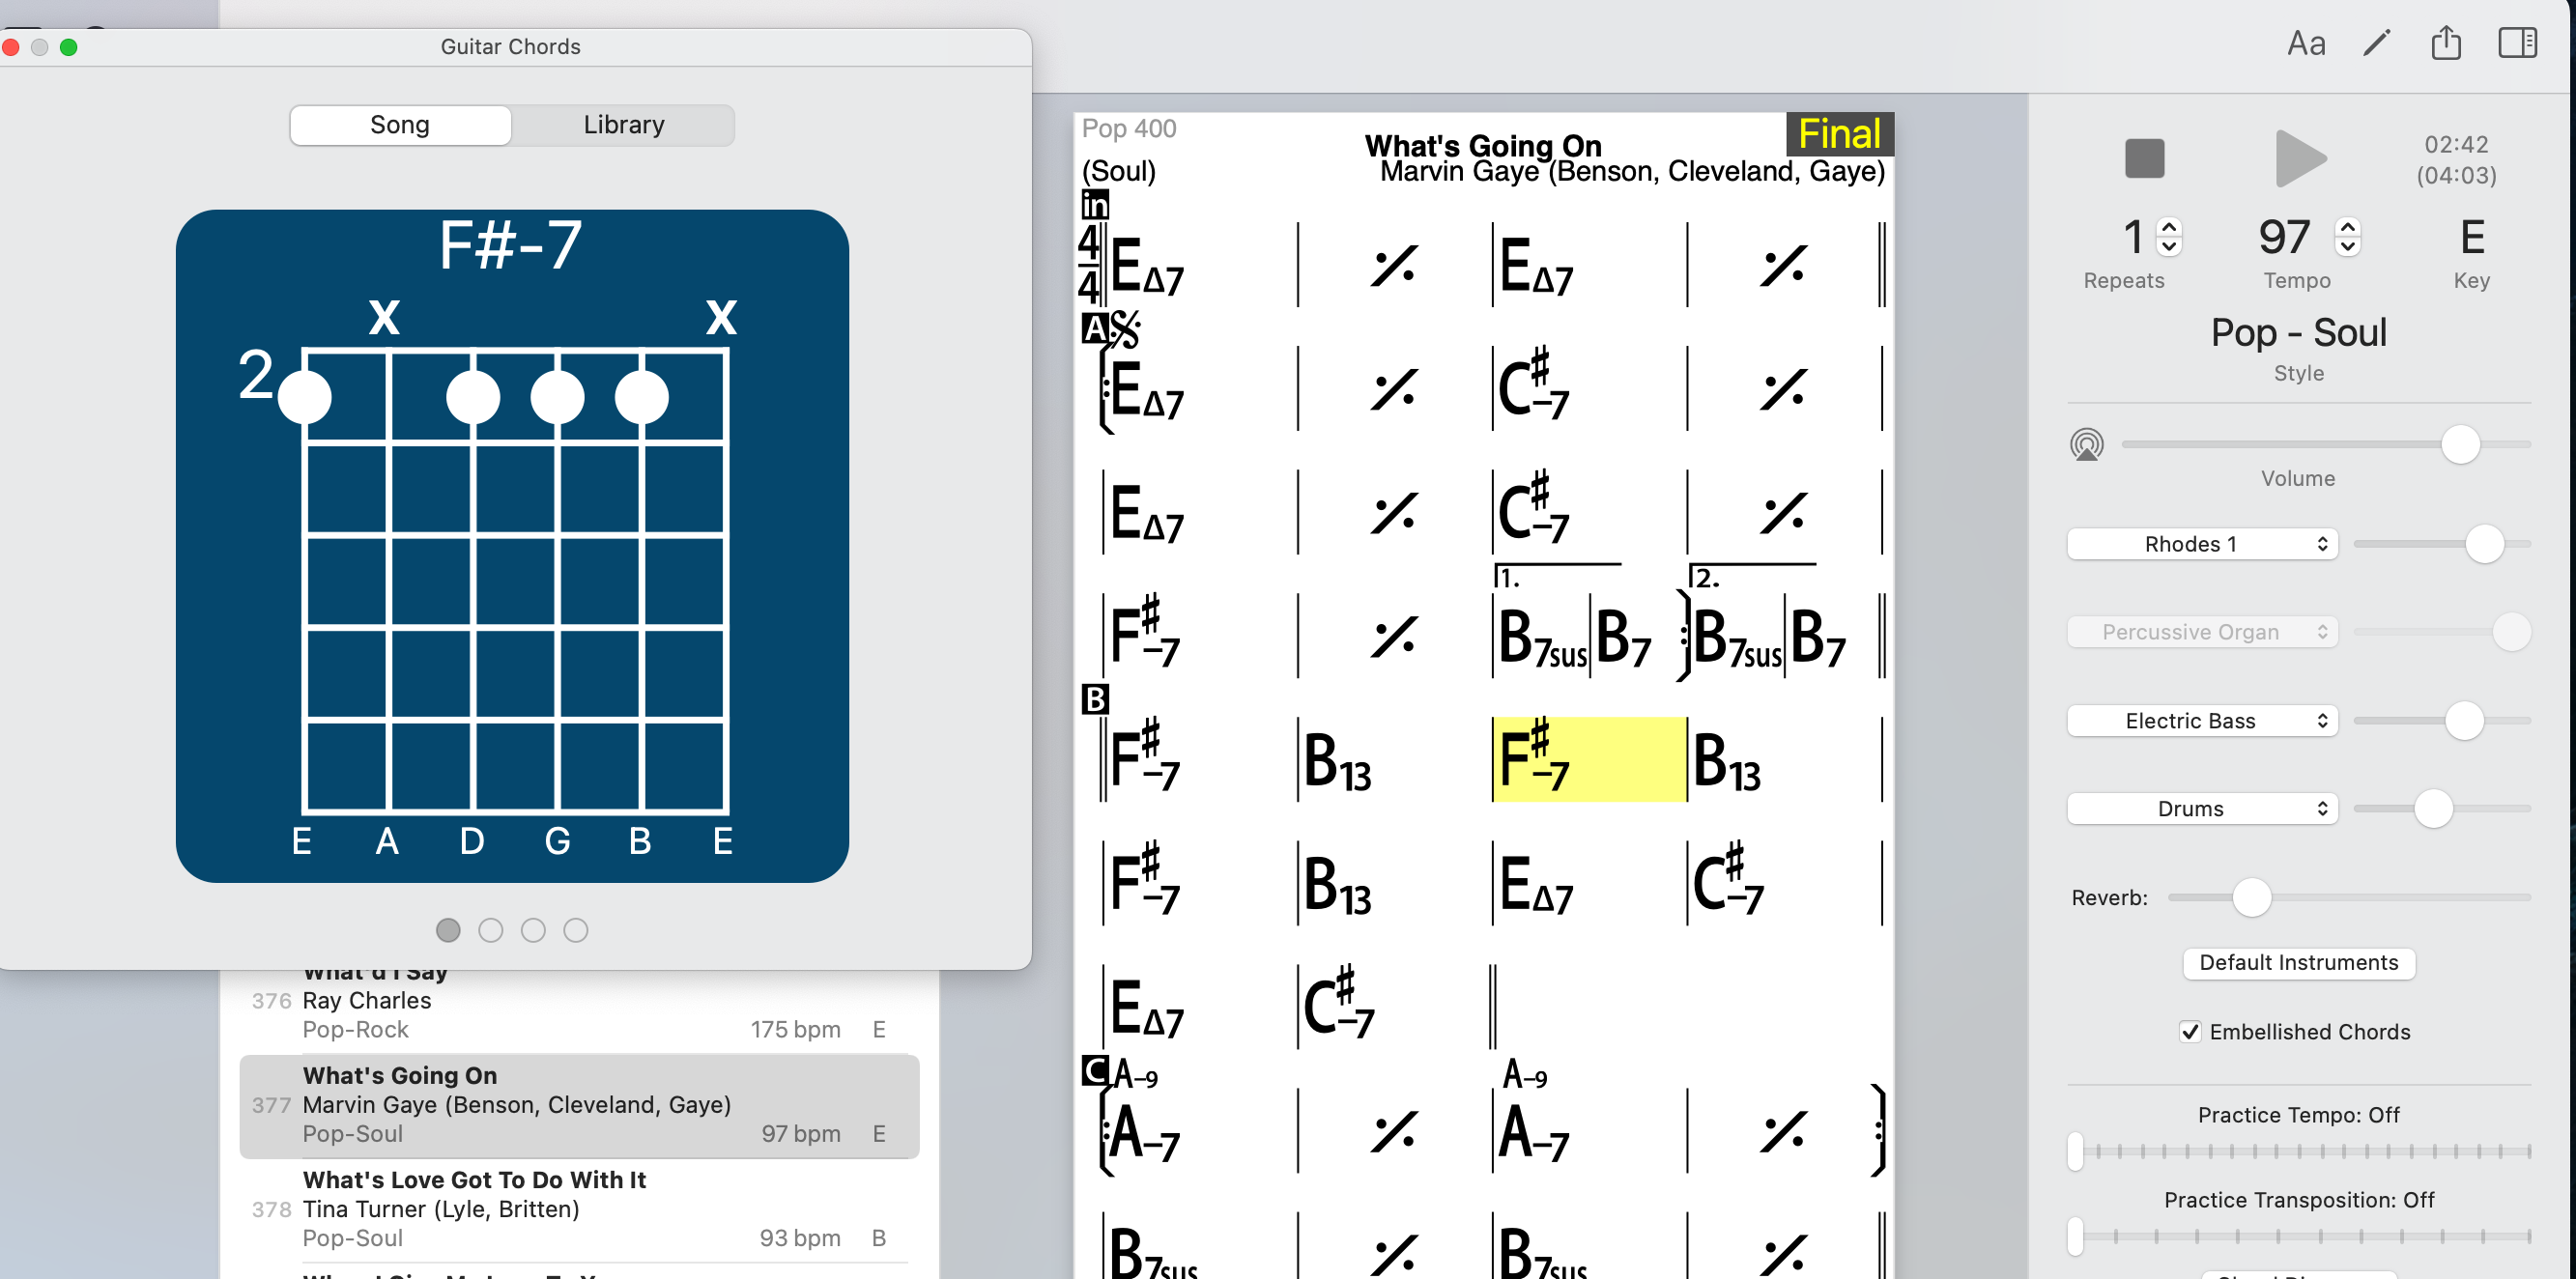
Task: Open the Key selector showing E
Action: click(x=2471, y=238)
